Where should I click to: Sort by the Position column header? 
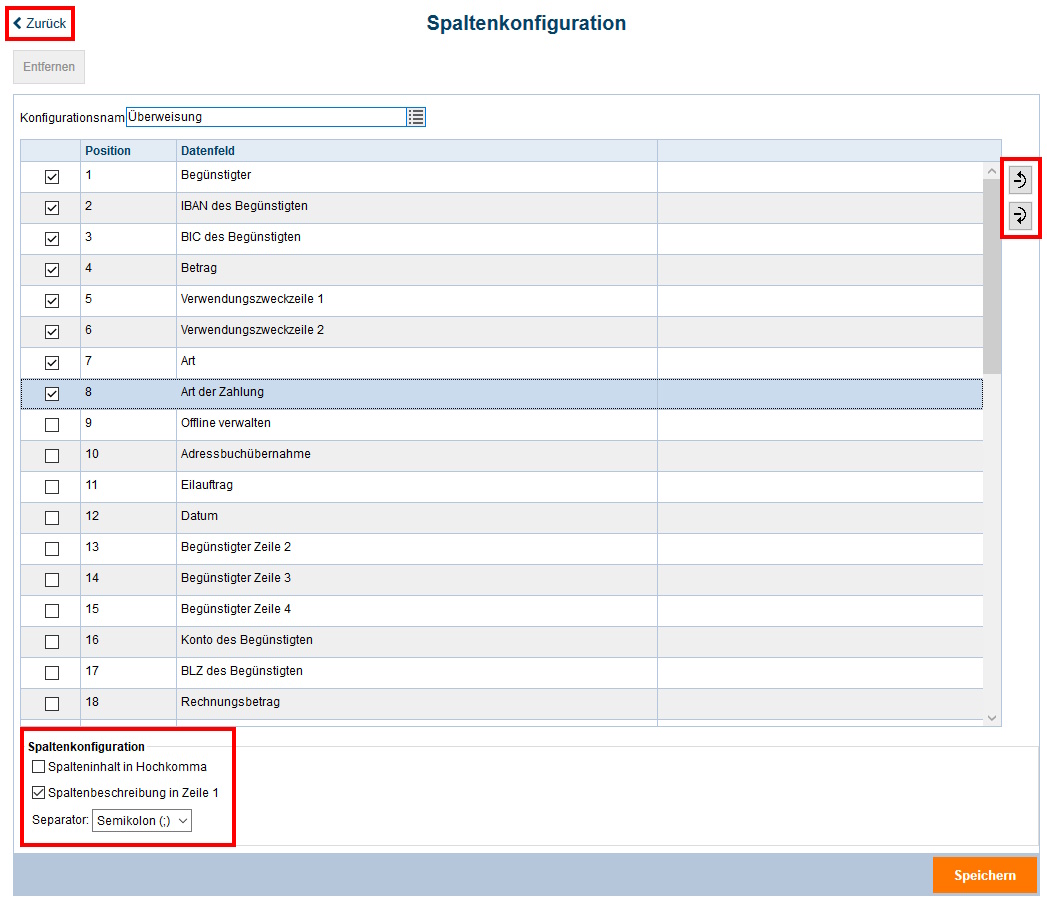(108, 151)
